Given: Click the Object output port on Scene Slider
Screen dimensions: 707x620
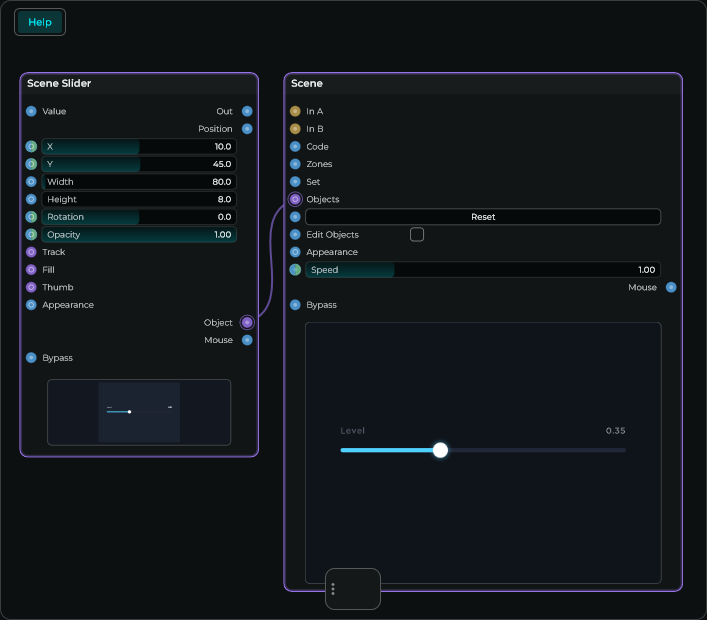Looking at the screenshot, I should (x=247, y=322).
